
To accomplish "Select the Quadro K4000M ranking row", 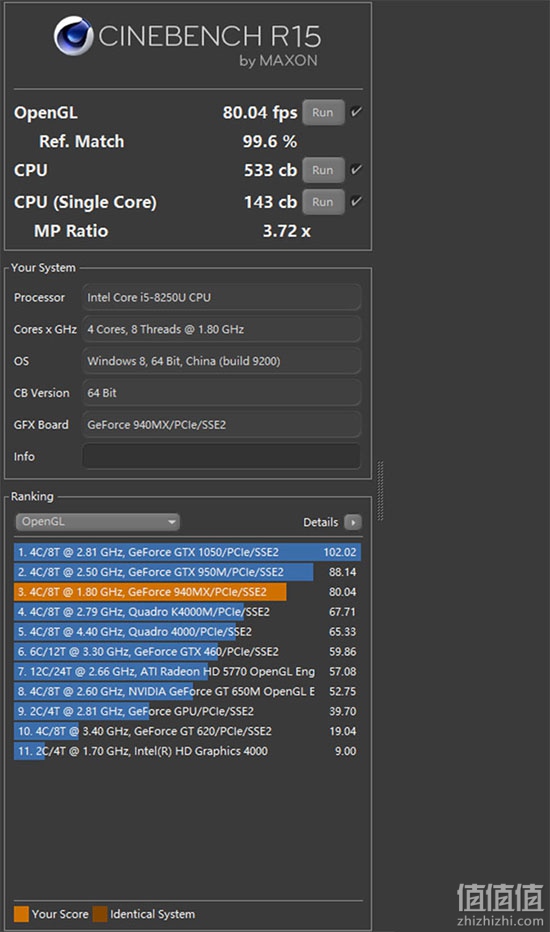I will pos(187,612).
